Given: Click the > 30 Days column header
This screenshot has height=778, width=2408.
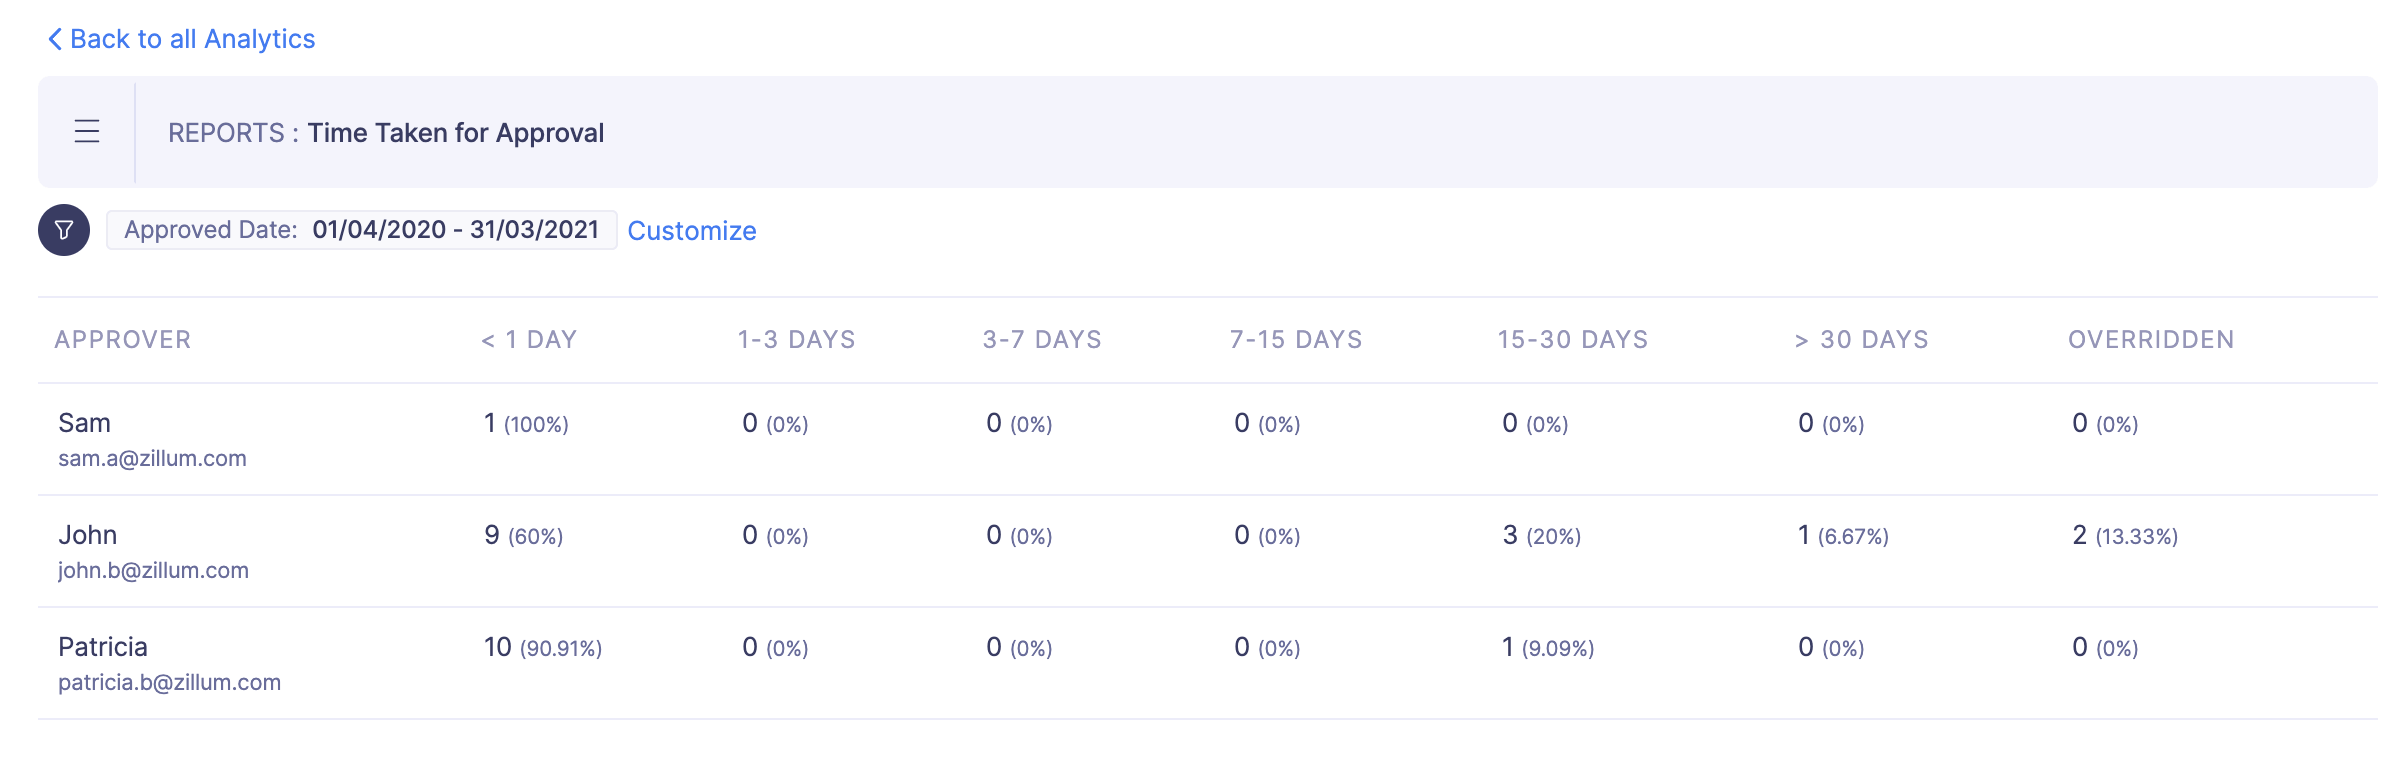Looking at the screenshot, I should pos(1861,340).
